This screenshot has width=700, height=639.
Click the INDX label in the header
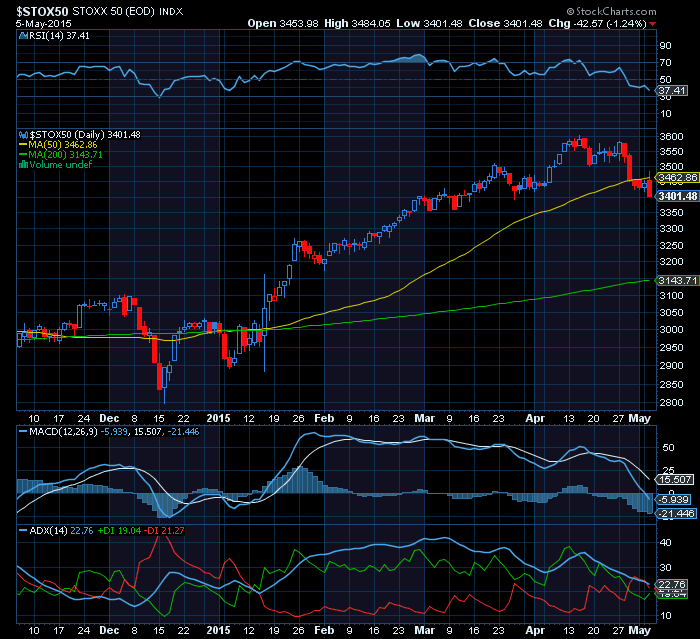click(x=171, y=12)
